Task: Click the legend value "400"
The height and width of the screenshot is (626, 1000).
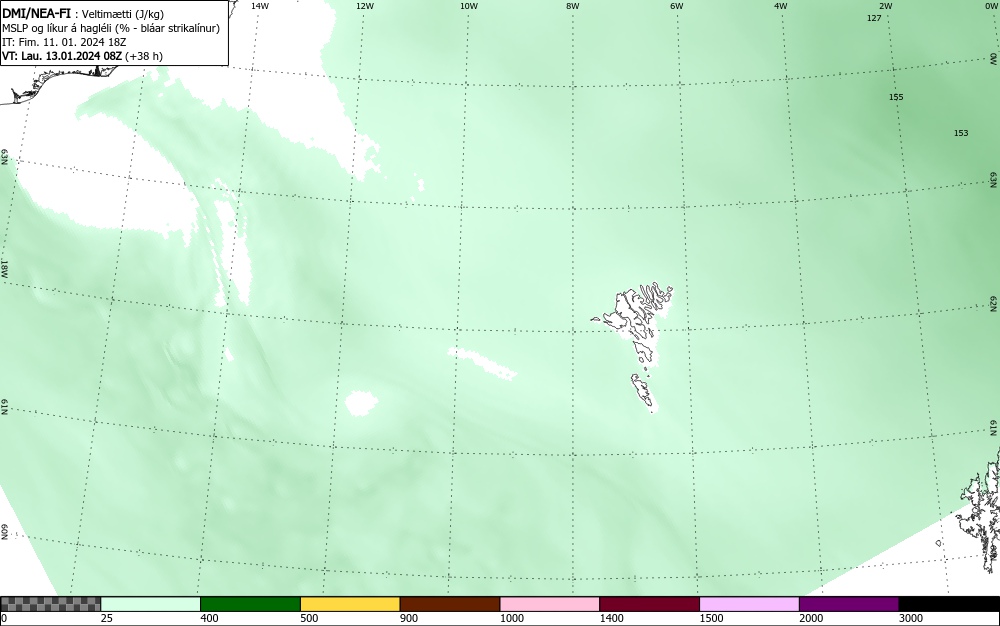Action: [x=209, y=618]
